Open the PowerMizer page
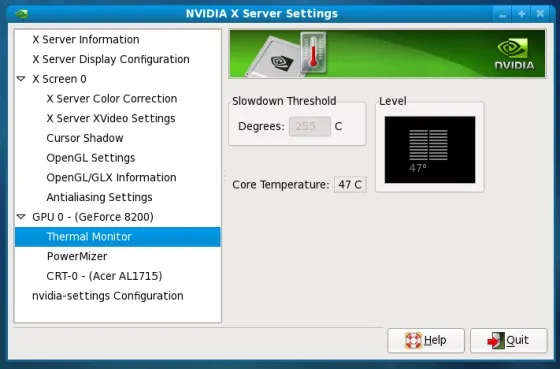 77,256
